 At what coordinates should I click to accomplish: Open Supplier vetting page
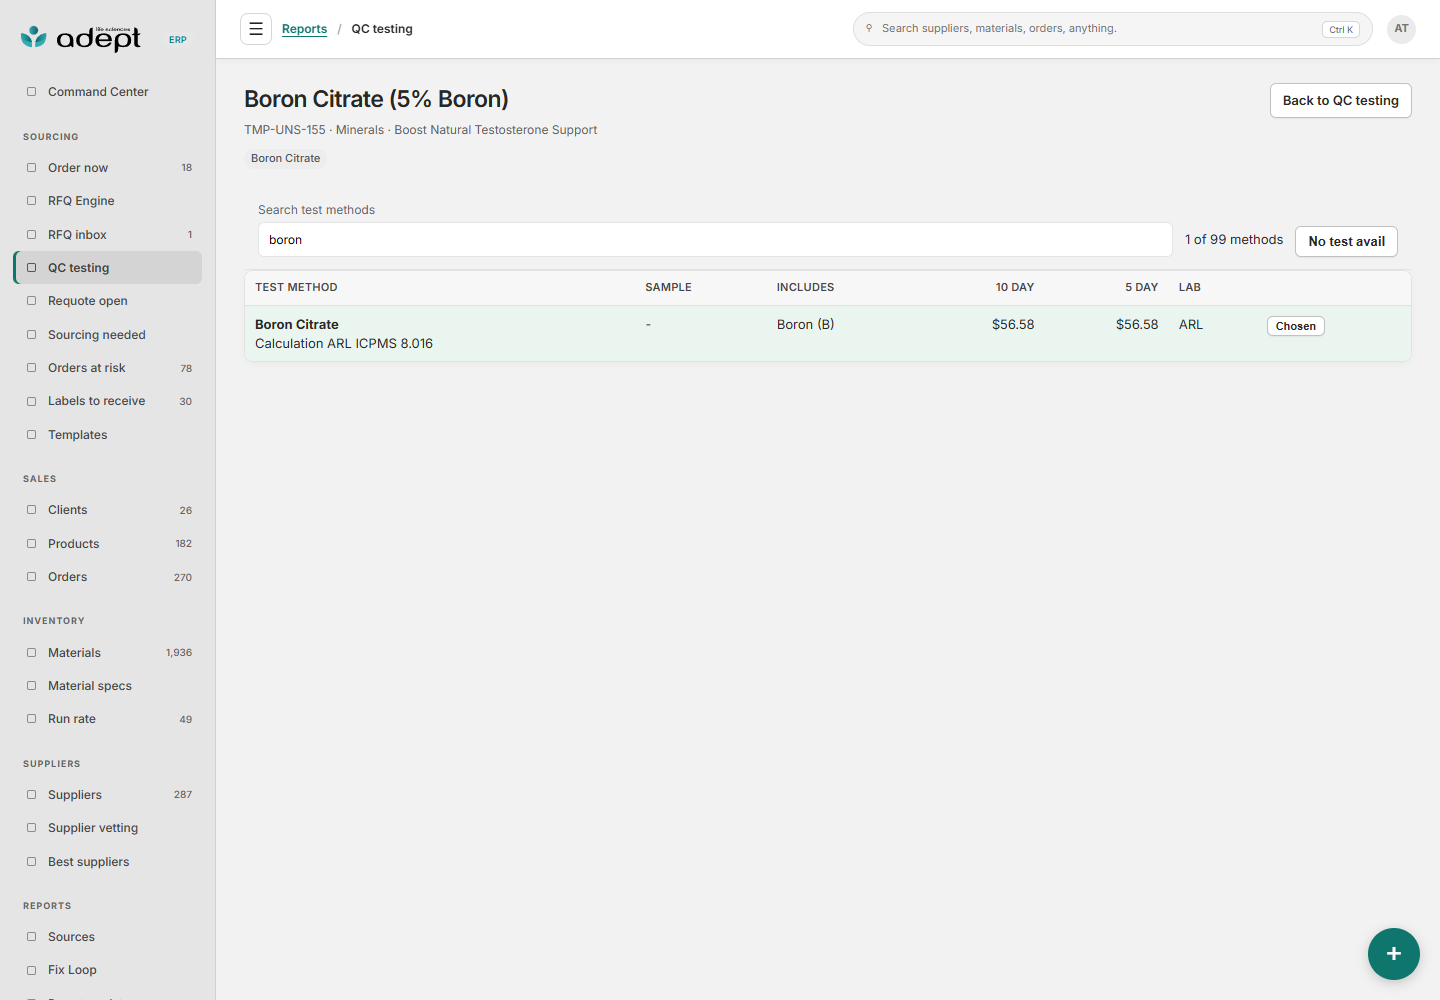click(x=108, y=828)
